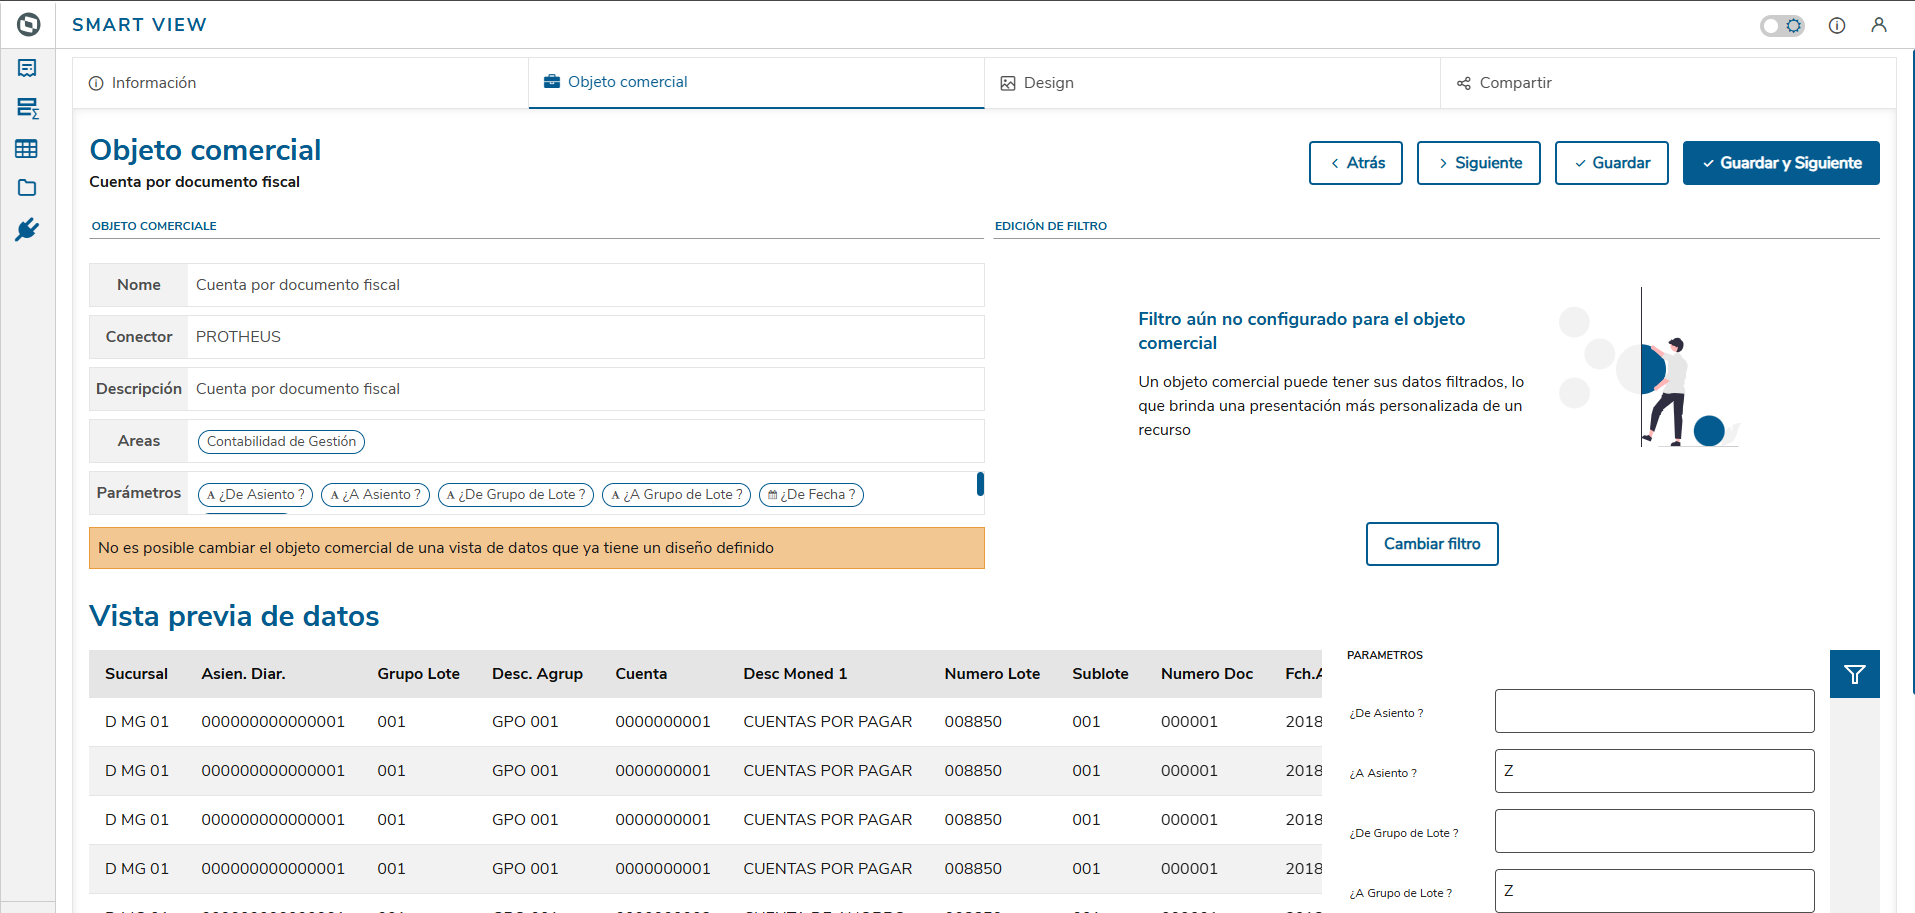Open the info icon in header
Image resolution: width=1915 pixels, height=913 pixels.
[1837, 25]
